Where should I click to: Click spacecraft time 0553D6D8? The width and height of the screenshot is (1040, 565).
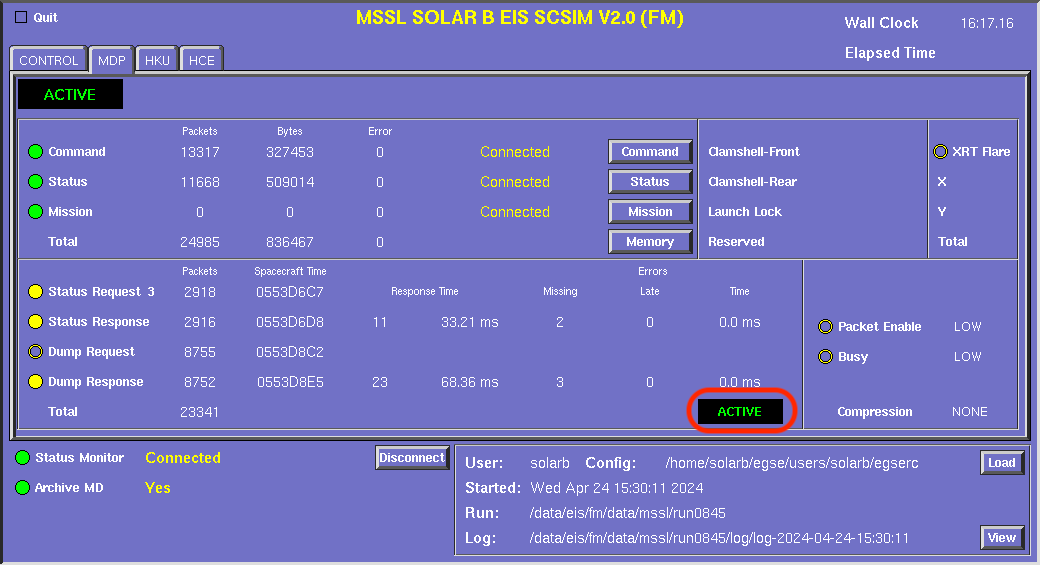pos(290,322)
